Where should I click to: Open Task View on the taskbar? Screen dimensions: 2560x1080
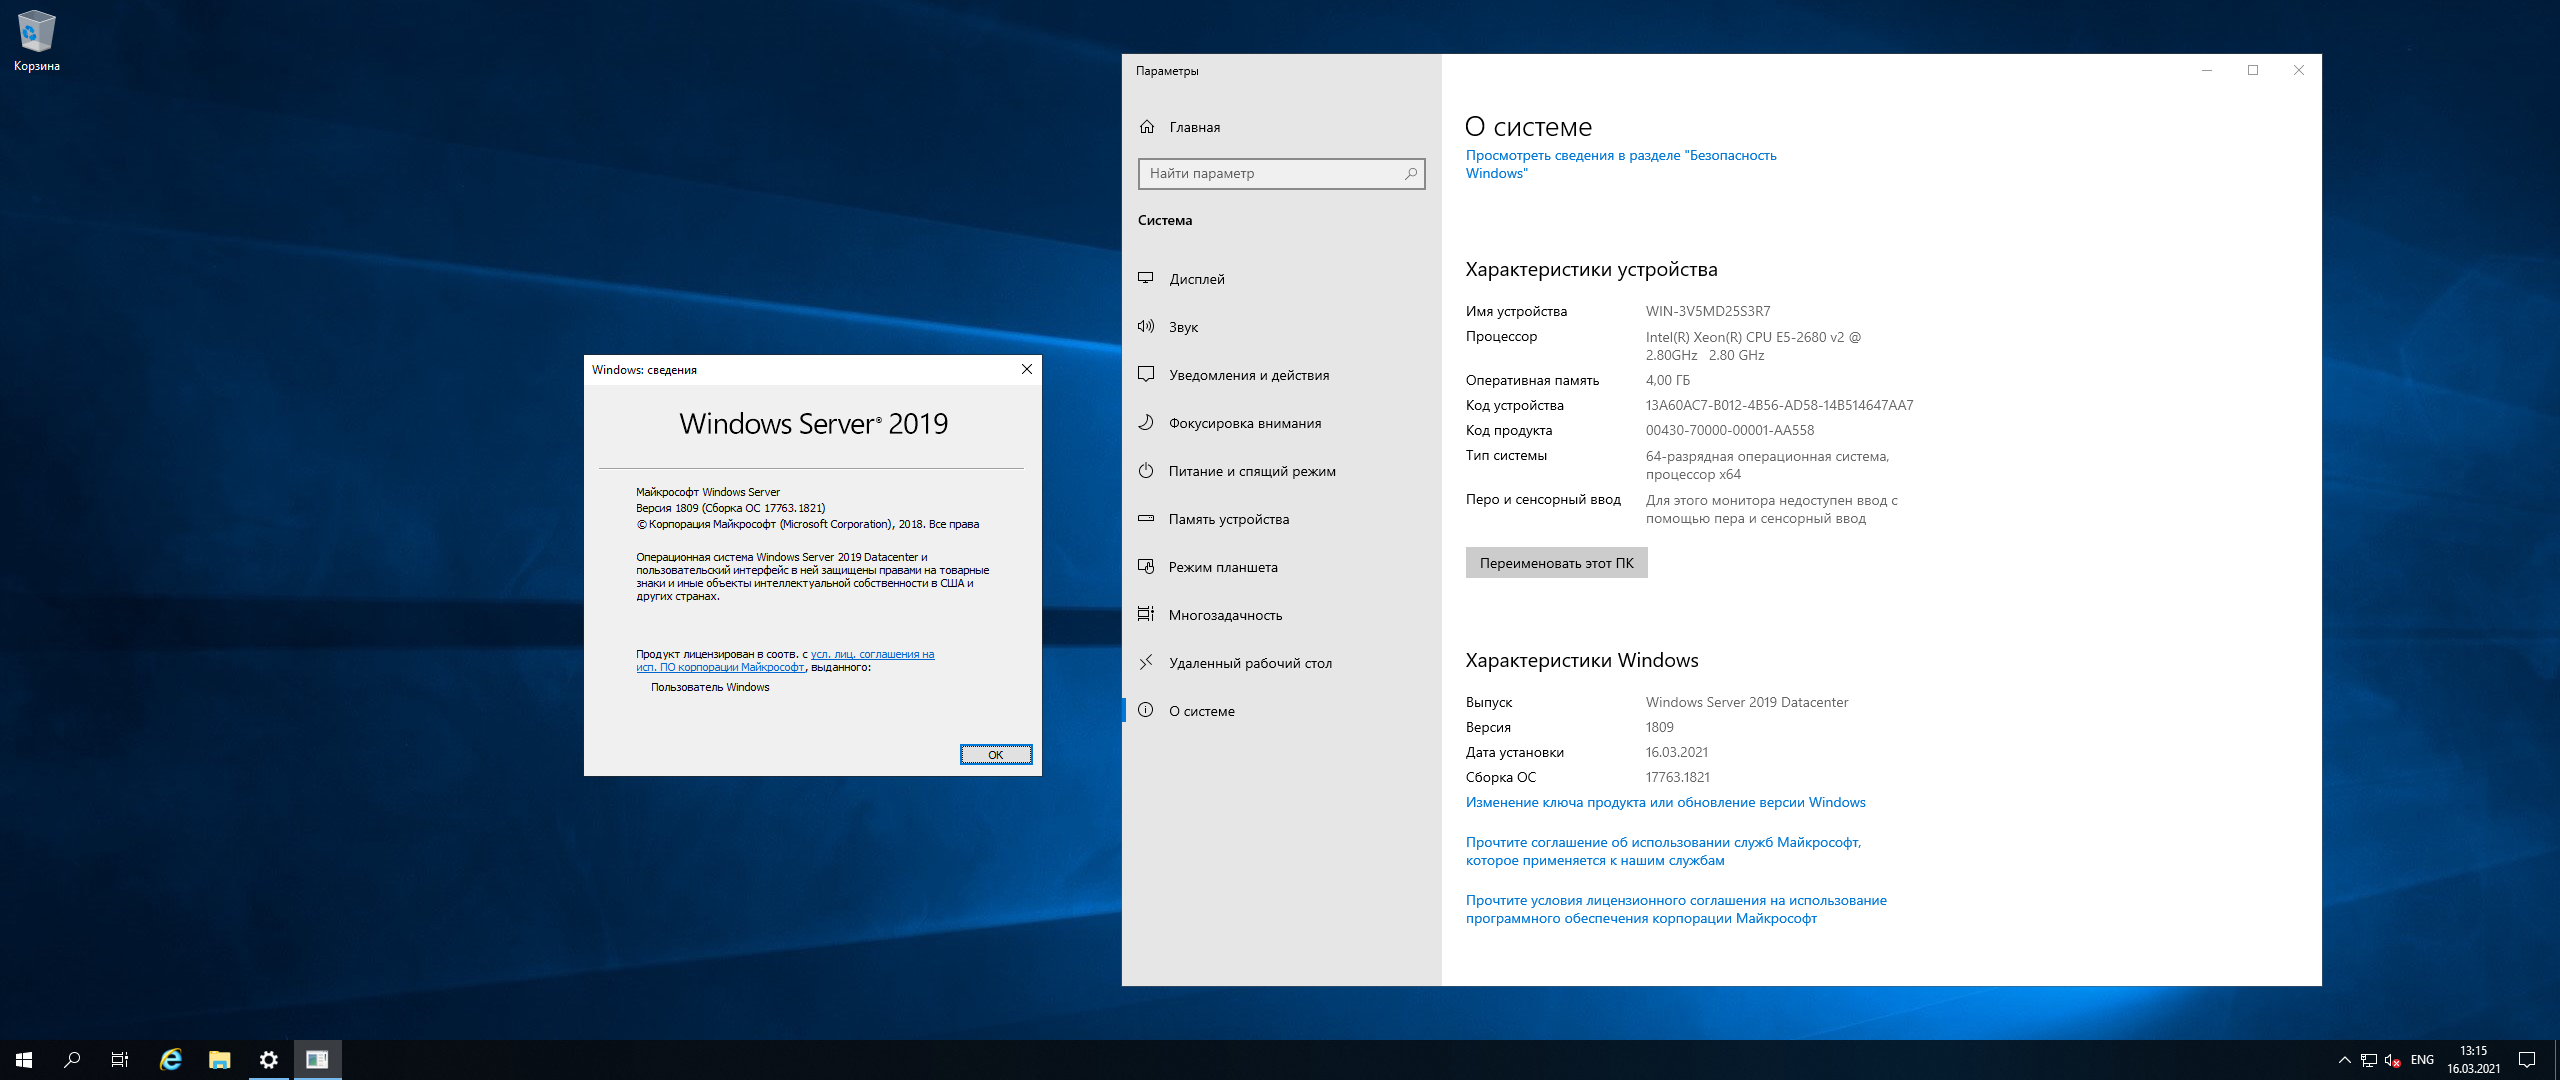pos(120,1060)
